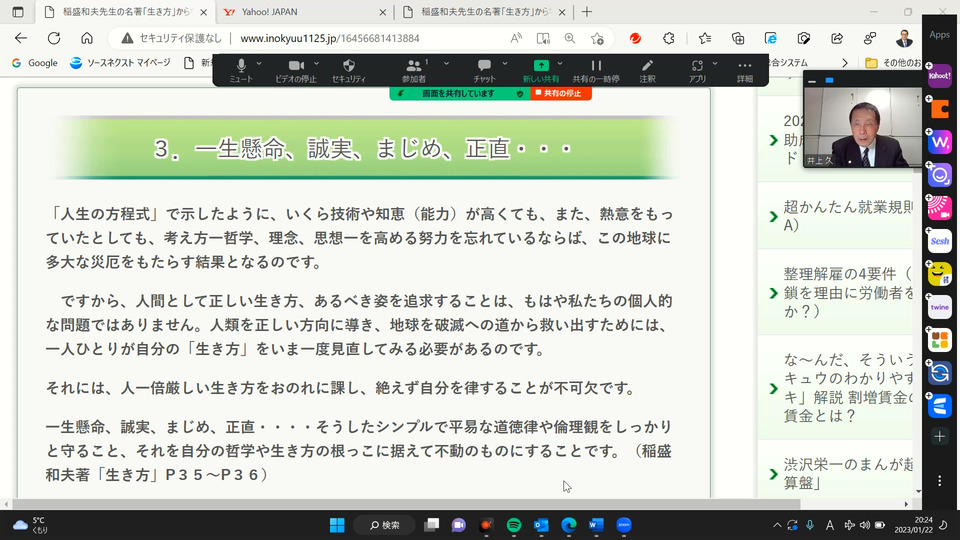The image size is (960, 540).
Task: Reload the current web page
Action: pos(54,38)
